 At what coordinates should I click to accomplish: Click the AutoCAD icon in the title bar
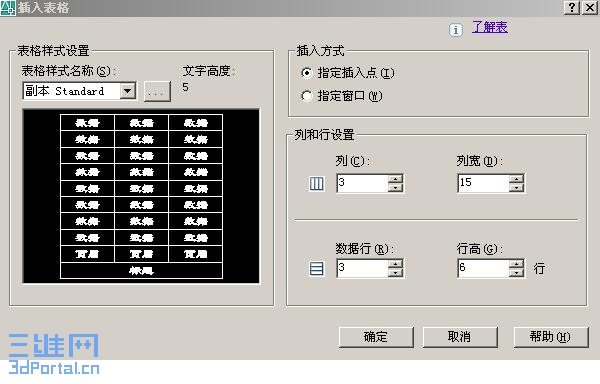click(x=8, y=7)
